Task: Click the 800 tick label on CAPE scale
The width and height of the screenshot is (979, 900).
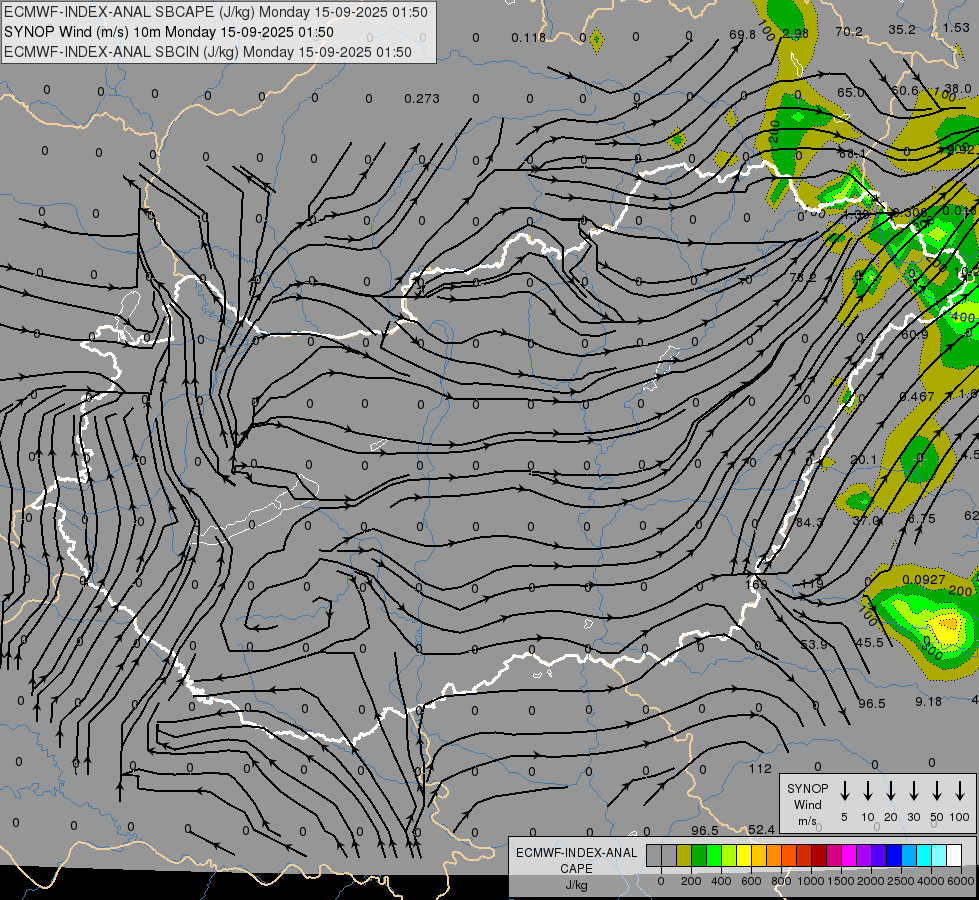Action: pyautogui.click(x=781, y=881)
